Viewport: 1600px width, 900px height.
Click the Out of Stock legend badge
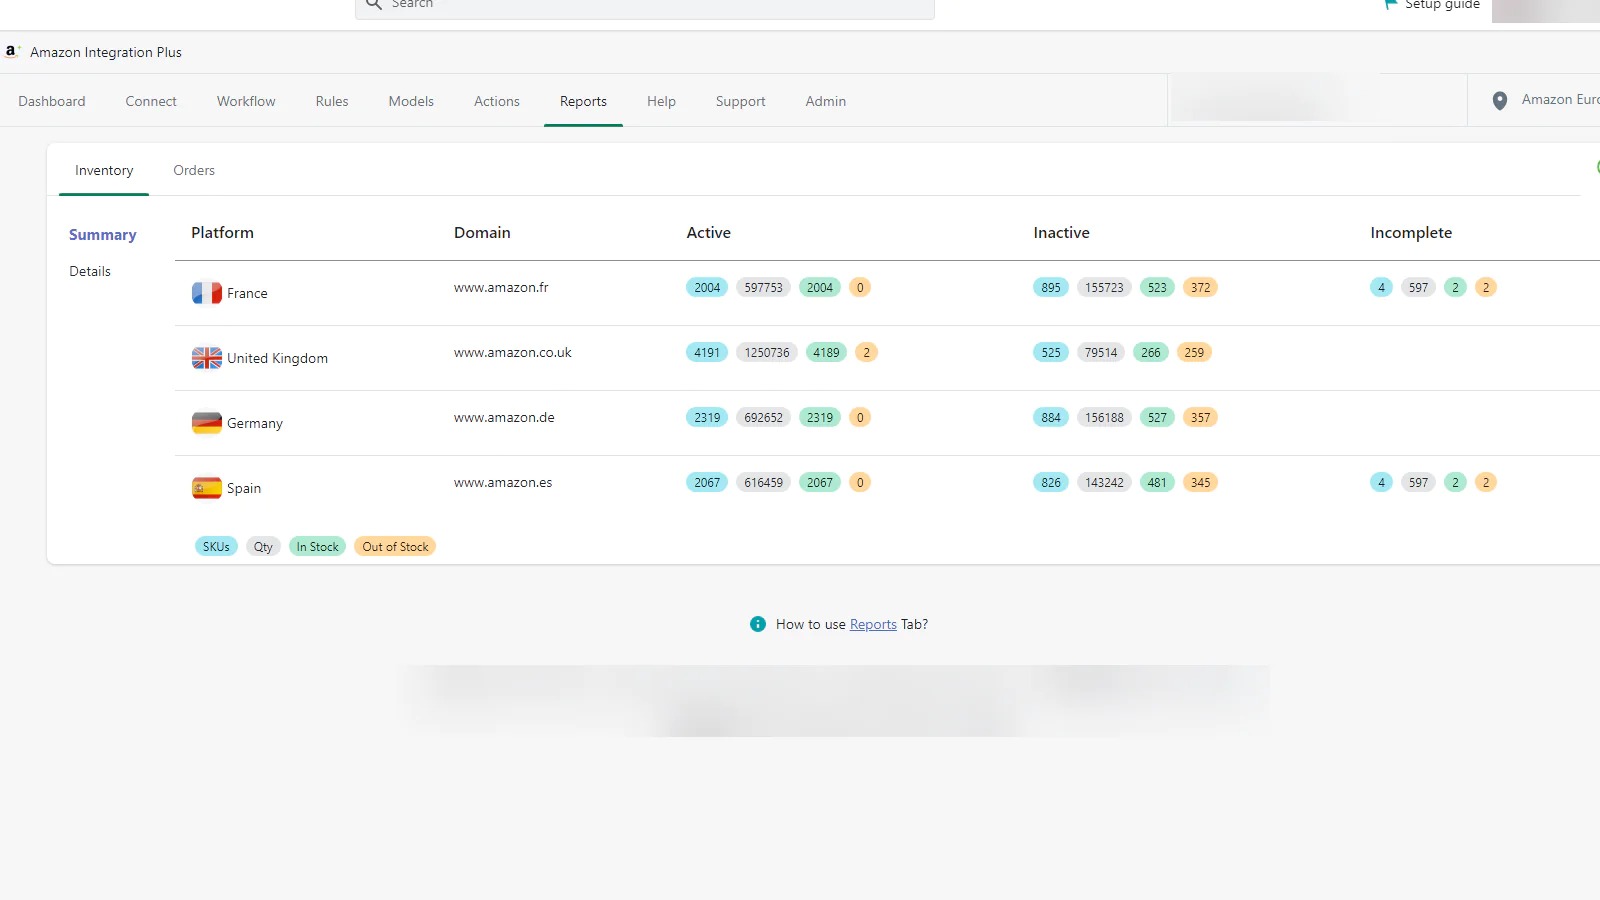point(395,546)
